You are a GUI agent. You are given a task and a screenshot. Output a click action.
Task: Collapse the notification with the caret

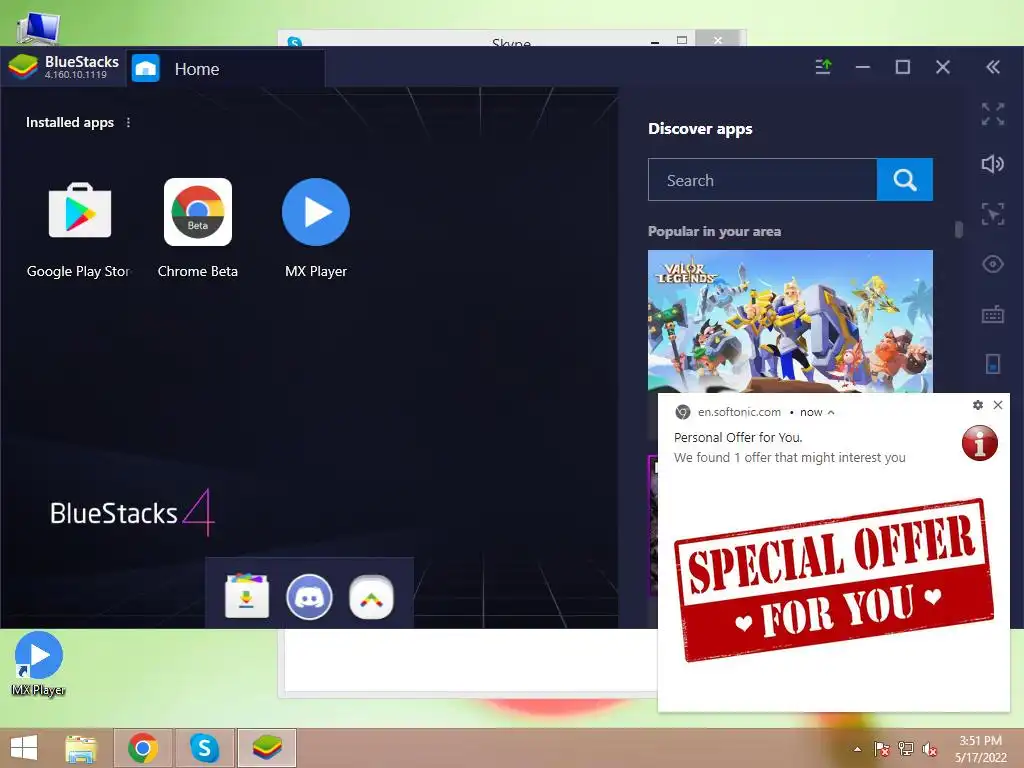pos(831,413)
